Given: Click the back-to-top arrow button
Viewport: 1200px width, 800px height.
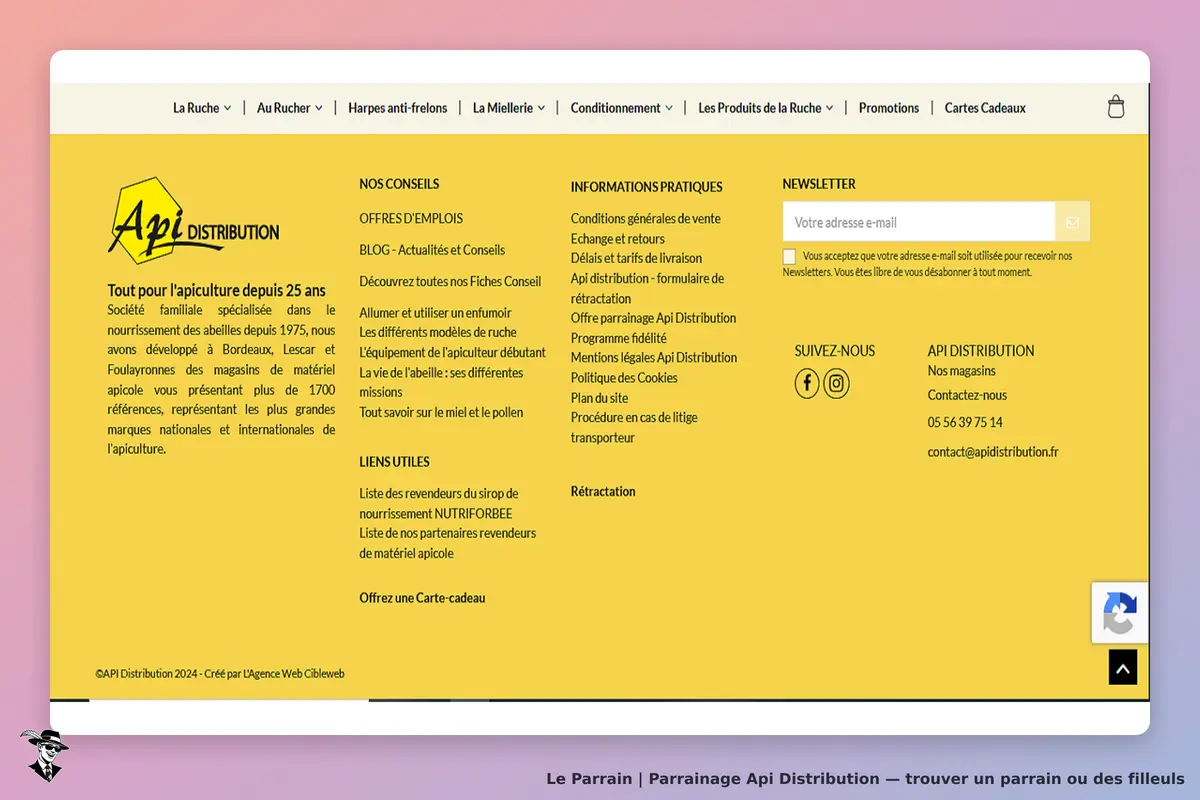Looking at the screenshot, I should 1123,668.
